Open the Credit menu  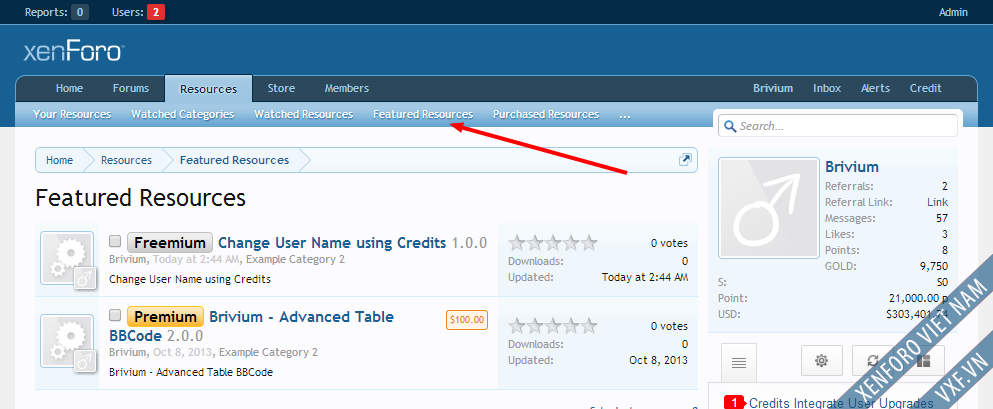point(926,89)
